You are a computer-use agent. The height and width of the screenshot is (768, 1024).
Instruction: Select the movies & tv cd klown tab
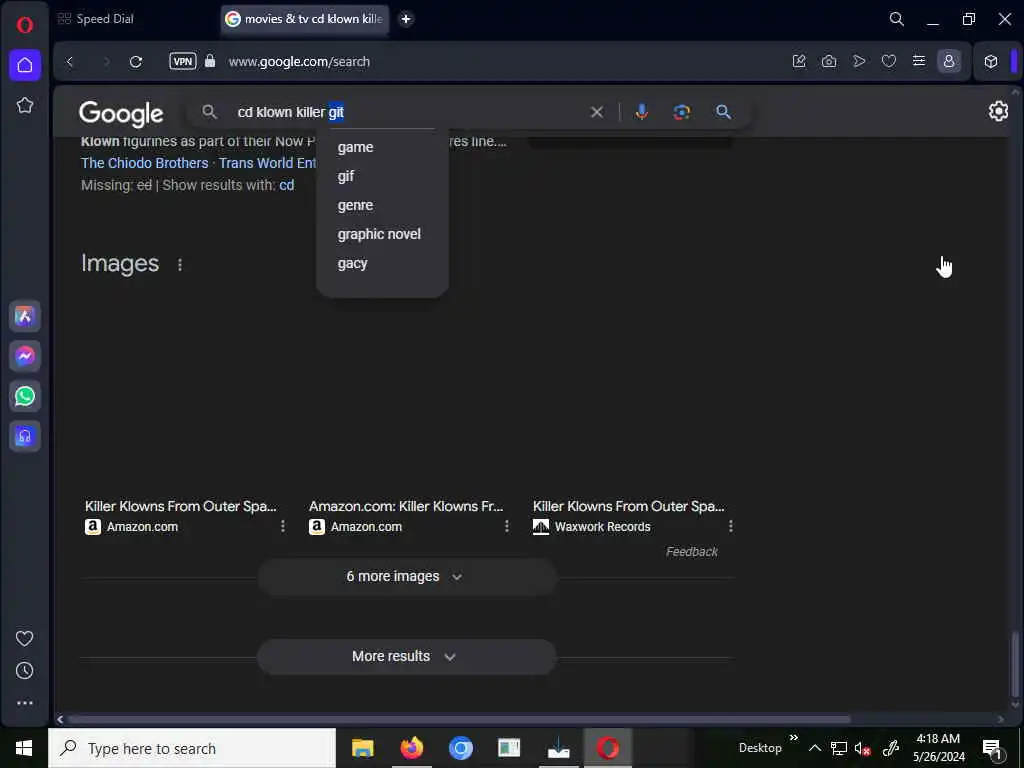coord(305,19)
